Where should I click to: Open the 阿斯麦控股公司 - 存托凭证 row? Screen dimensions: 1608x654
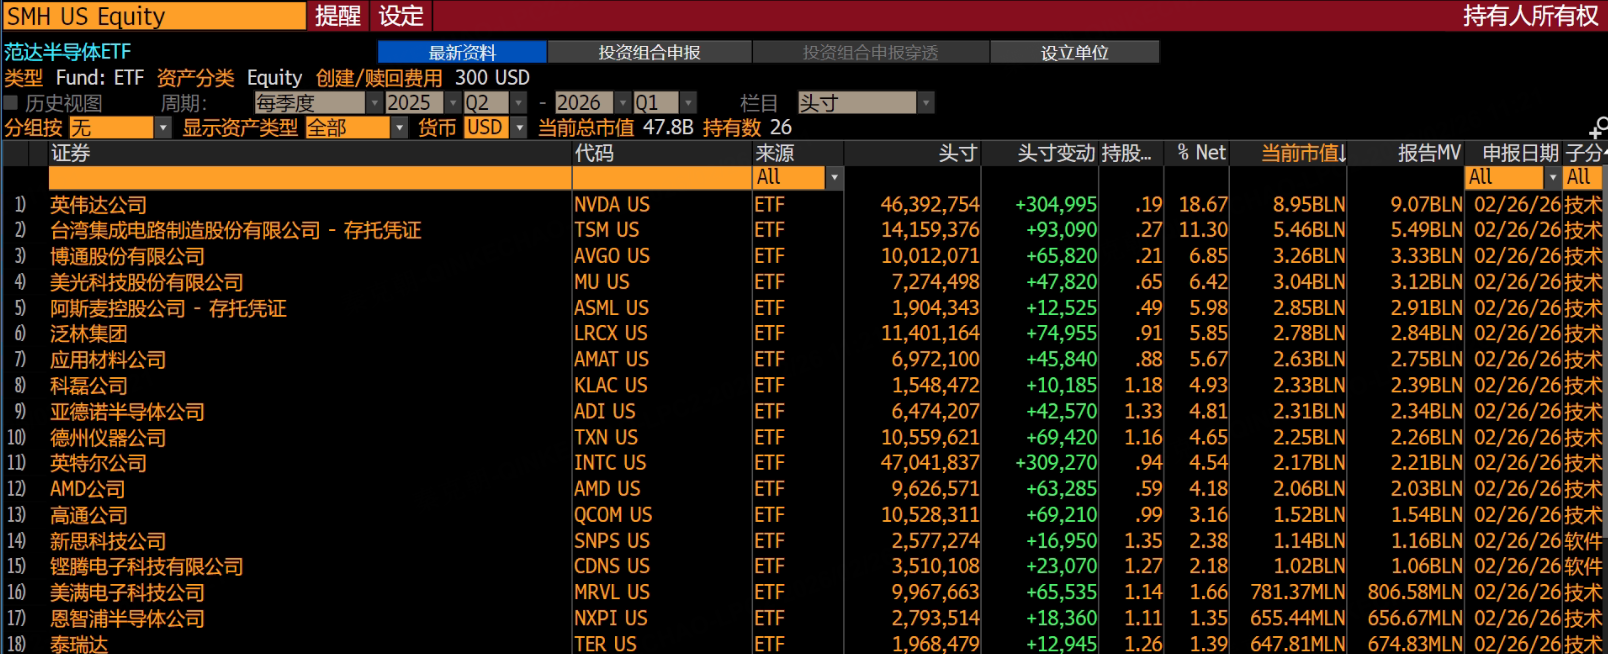[x=168, y=309]
